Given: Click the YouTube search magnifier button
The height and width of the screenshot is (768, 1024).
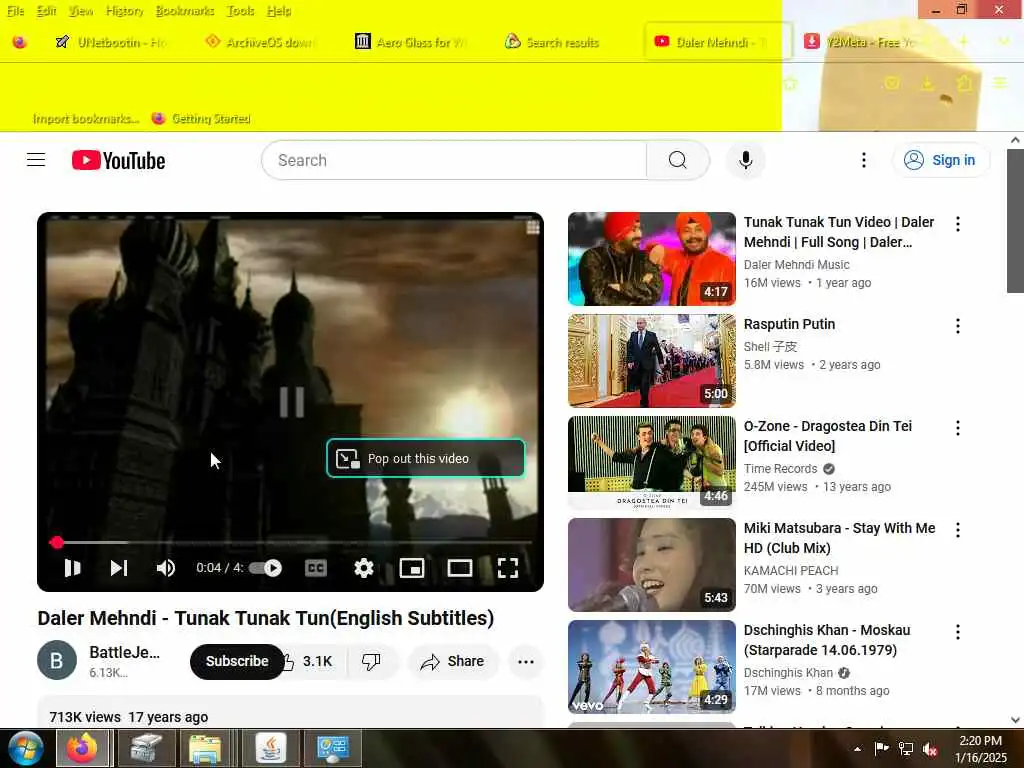Looking at the screenshot, I should tap(678, 160).
